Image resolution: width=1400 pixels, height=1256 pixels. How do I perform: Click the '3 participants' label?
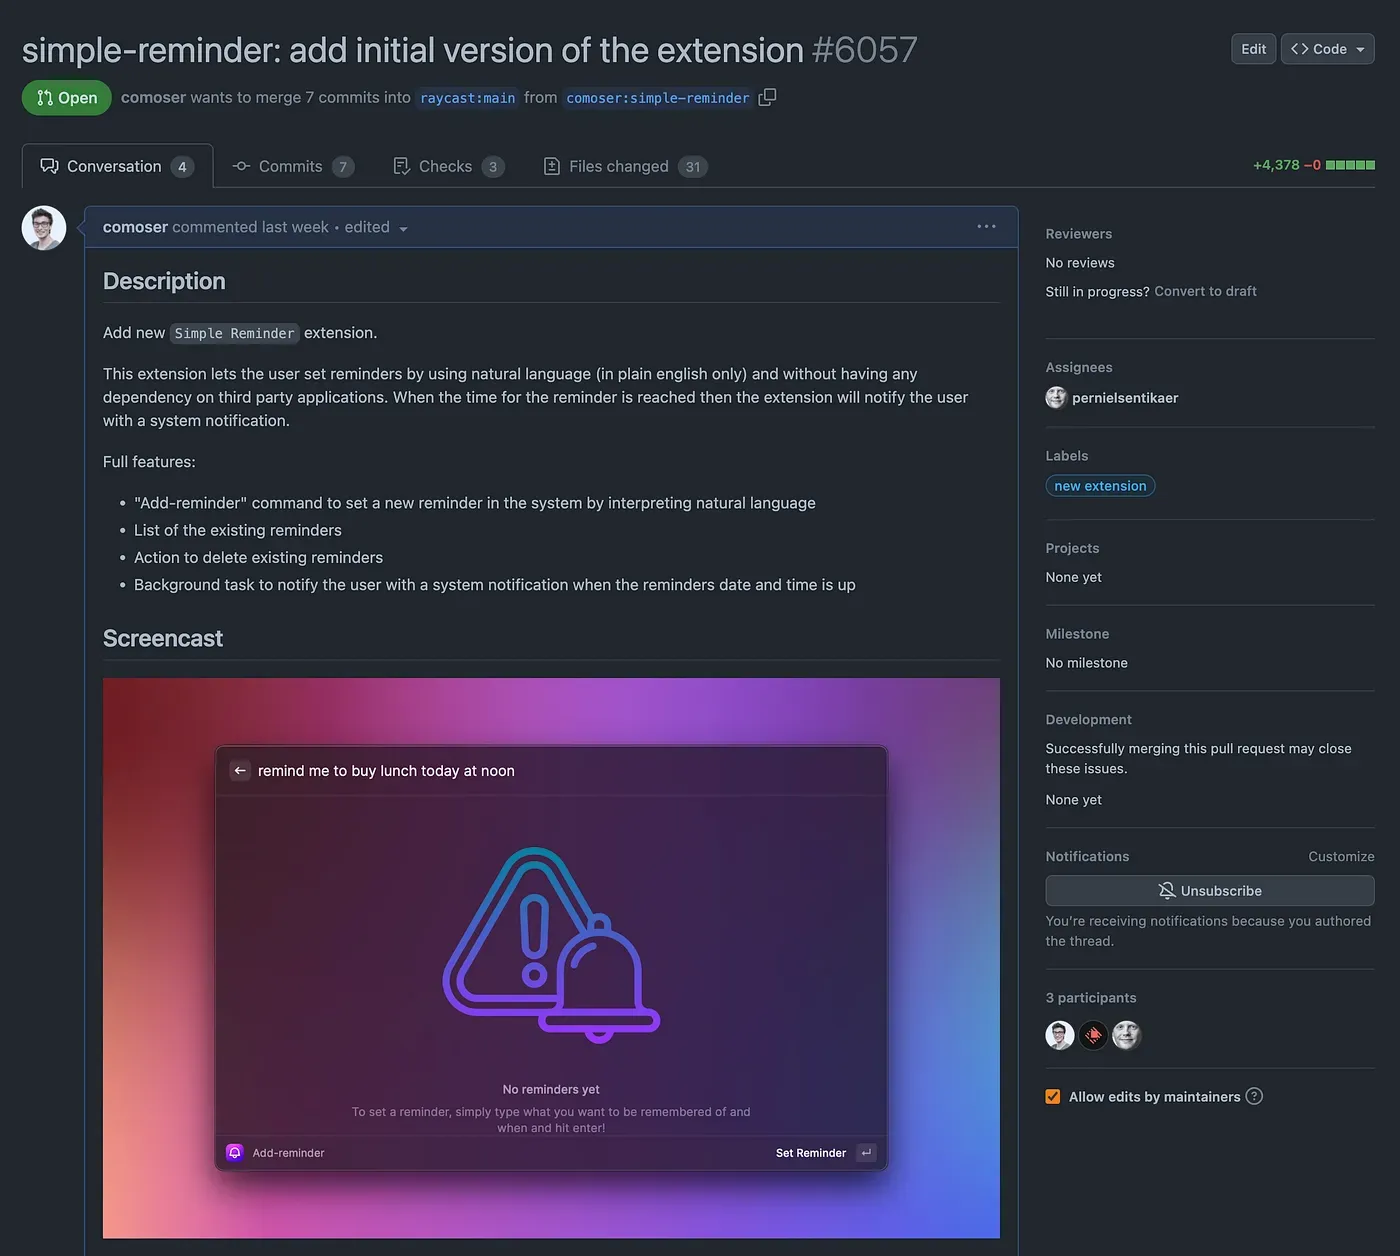(x=1091, y=998)
